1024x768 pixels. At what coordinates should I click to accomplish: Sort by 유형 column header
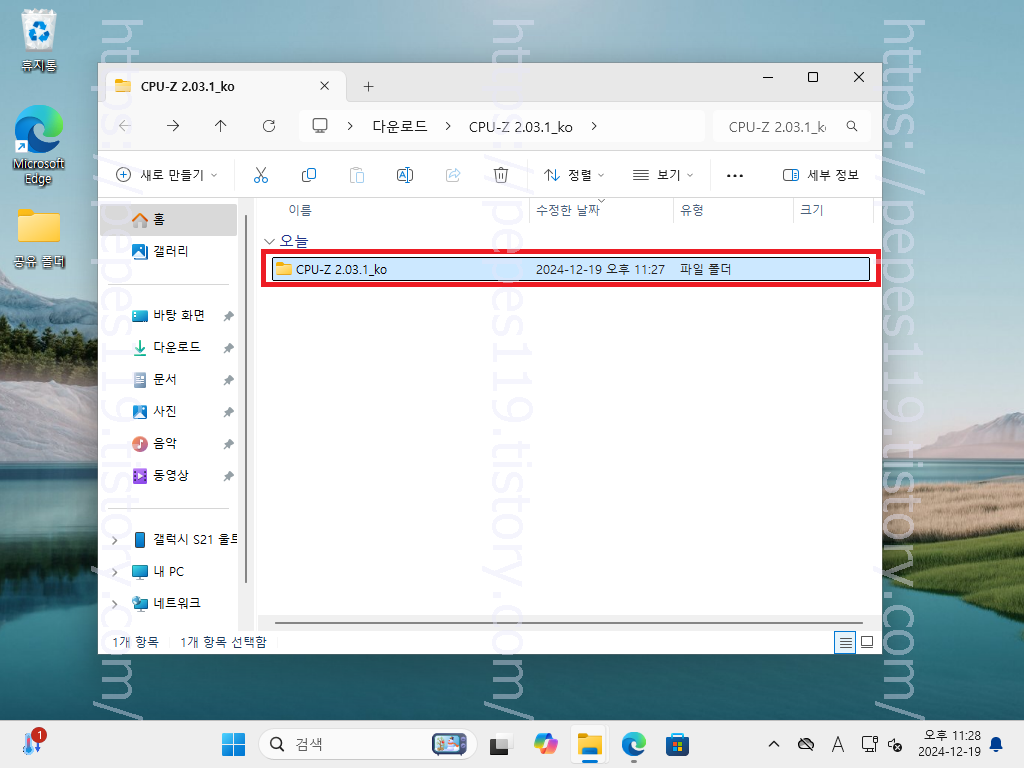[x=733, y=210]
